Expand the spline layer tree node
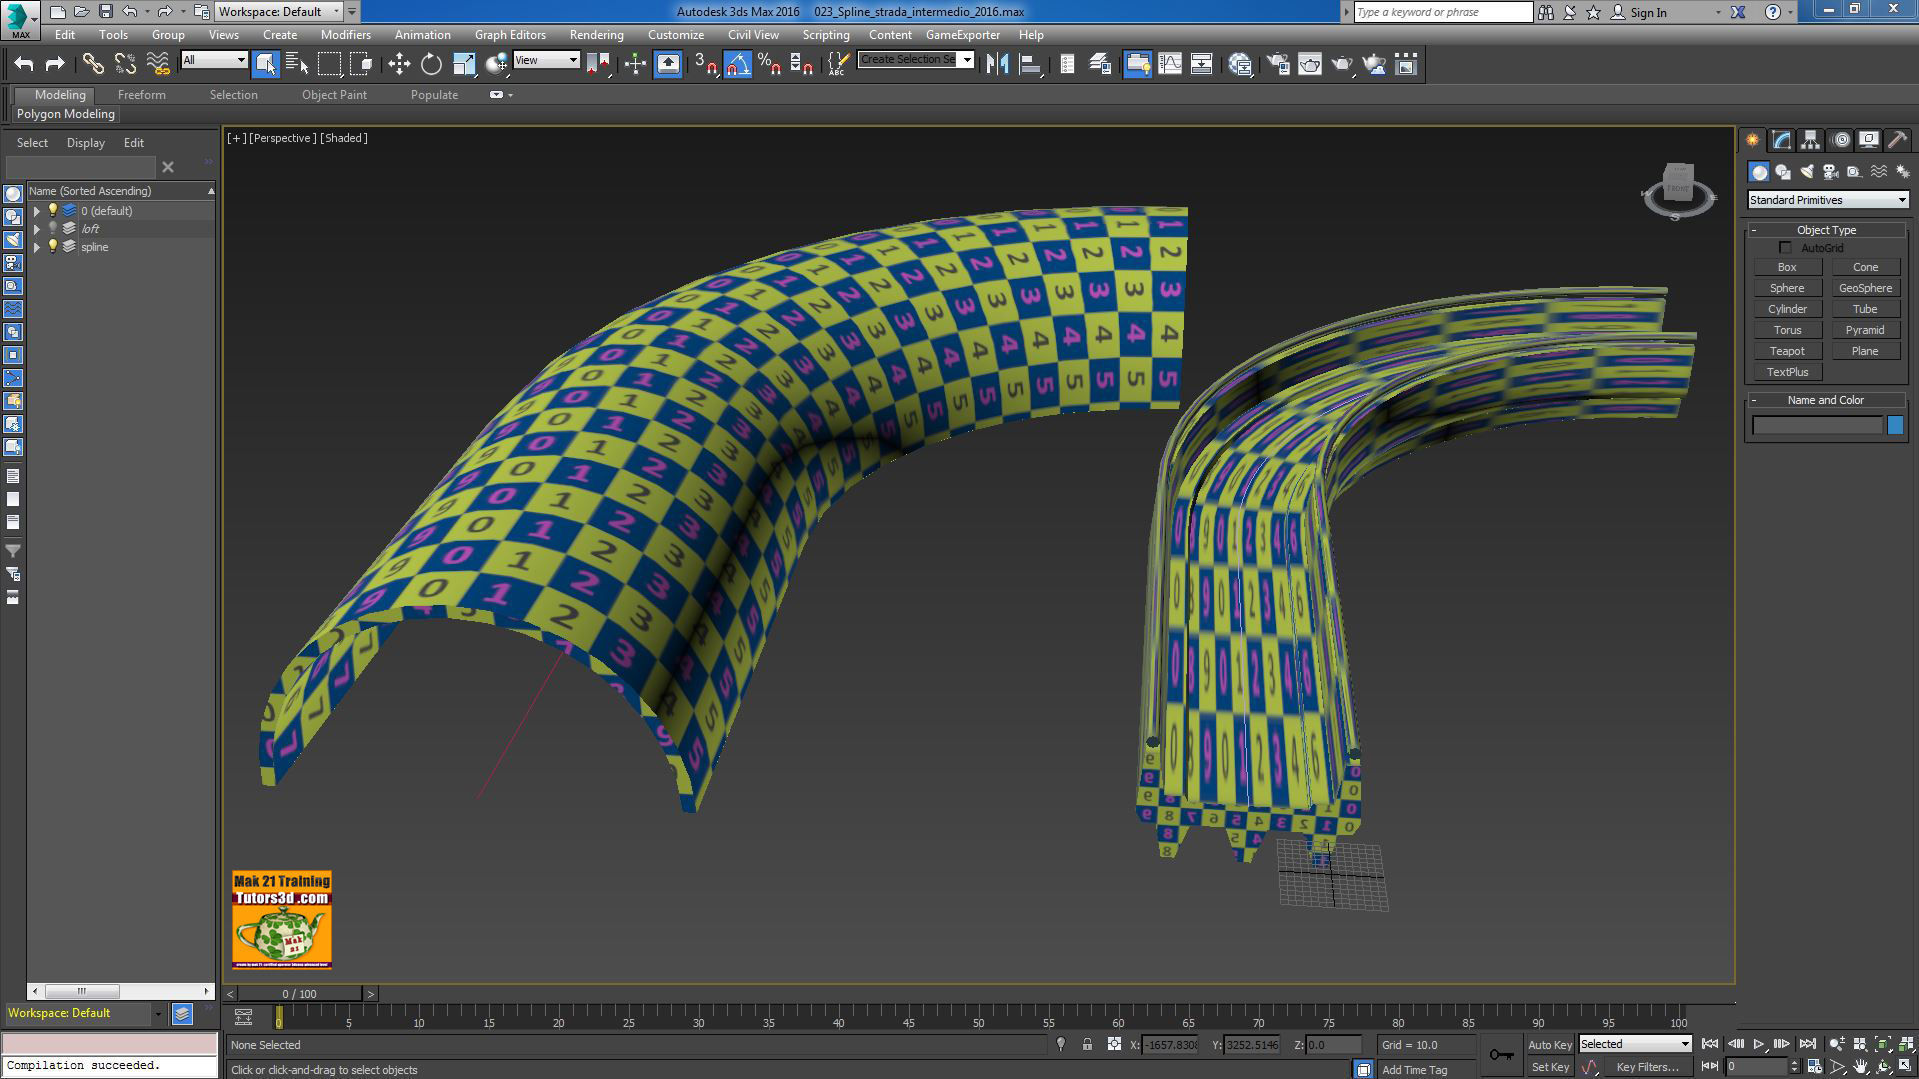The image size is (1919, 1079). [37, 247]
